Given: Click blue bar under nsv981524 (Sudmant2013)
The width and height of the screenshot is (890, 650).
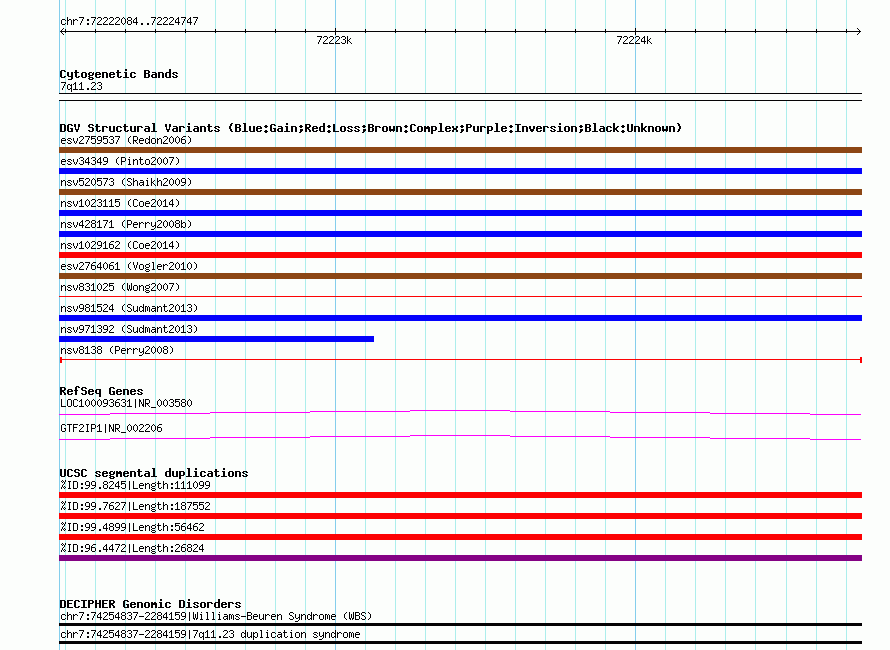Looking at the screenshot, I should (460, 318).
